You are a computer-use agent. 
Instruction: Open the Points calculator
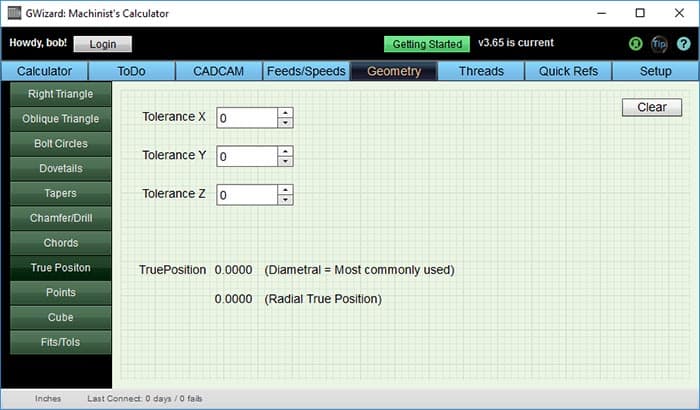pos(61,293)
